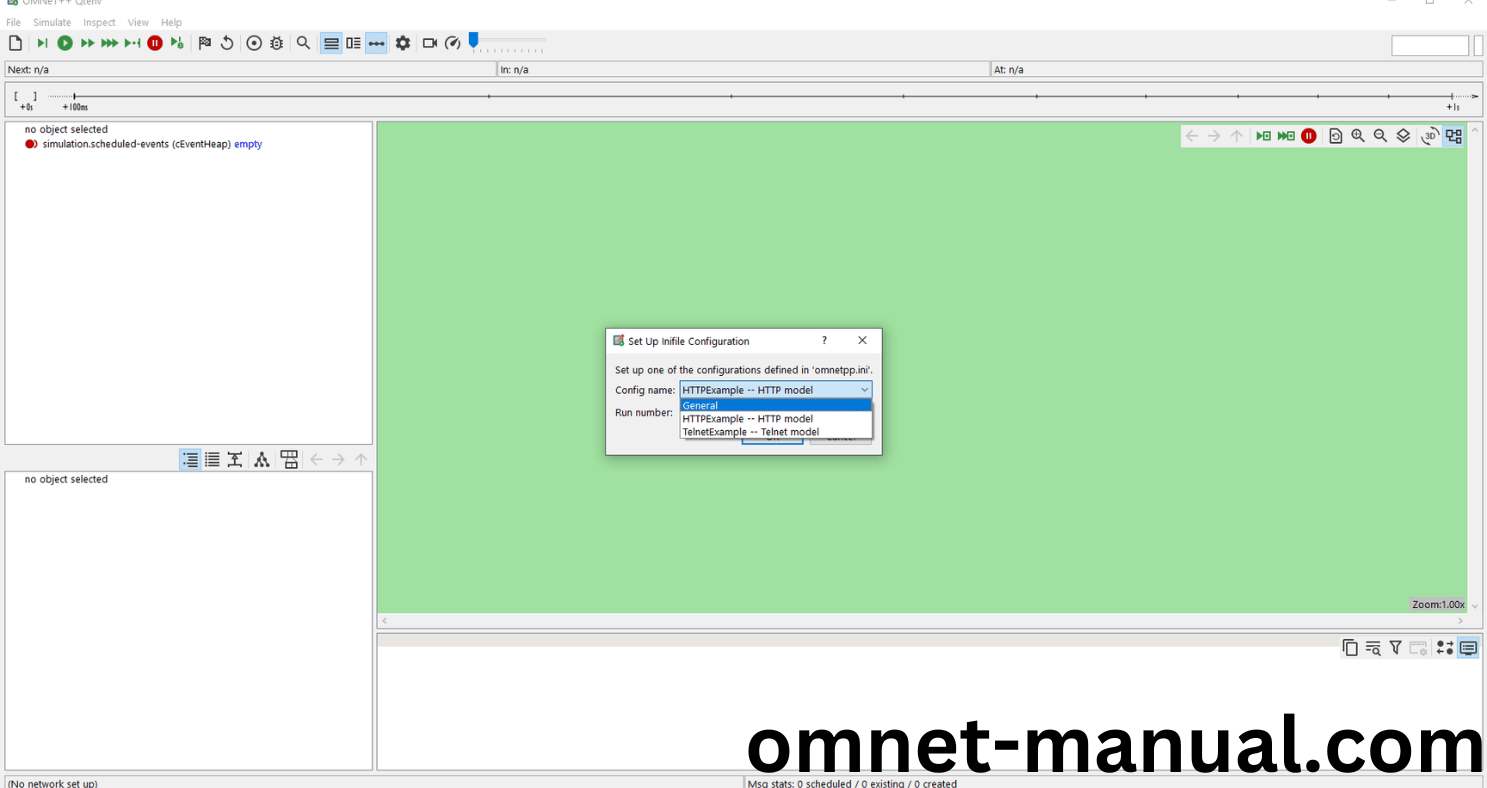Open the Inspect menu
The image size is (1487, 788).
point(99,22)
